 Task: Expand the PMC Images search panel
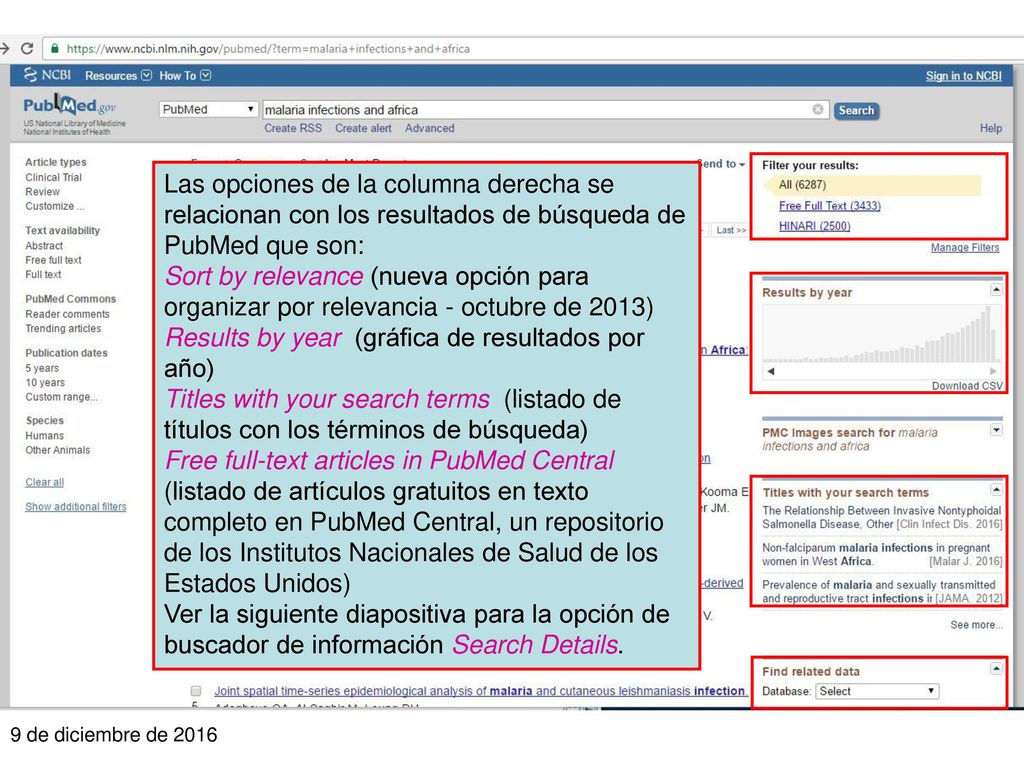tap(996, 430)
